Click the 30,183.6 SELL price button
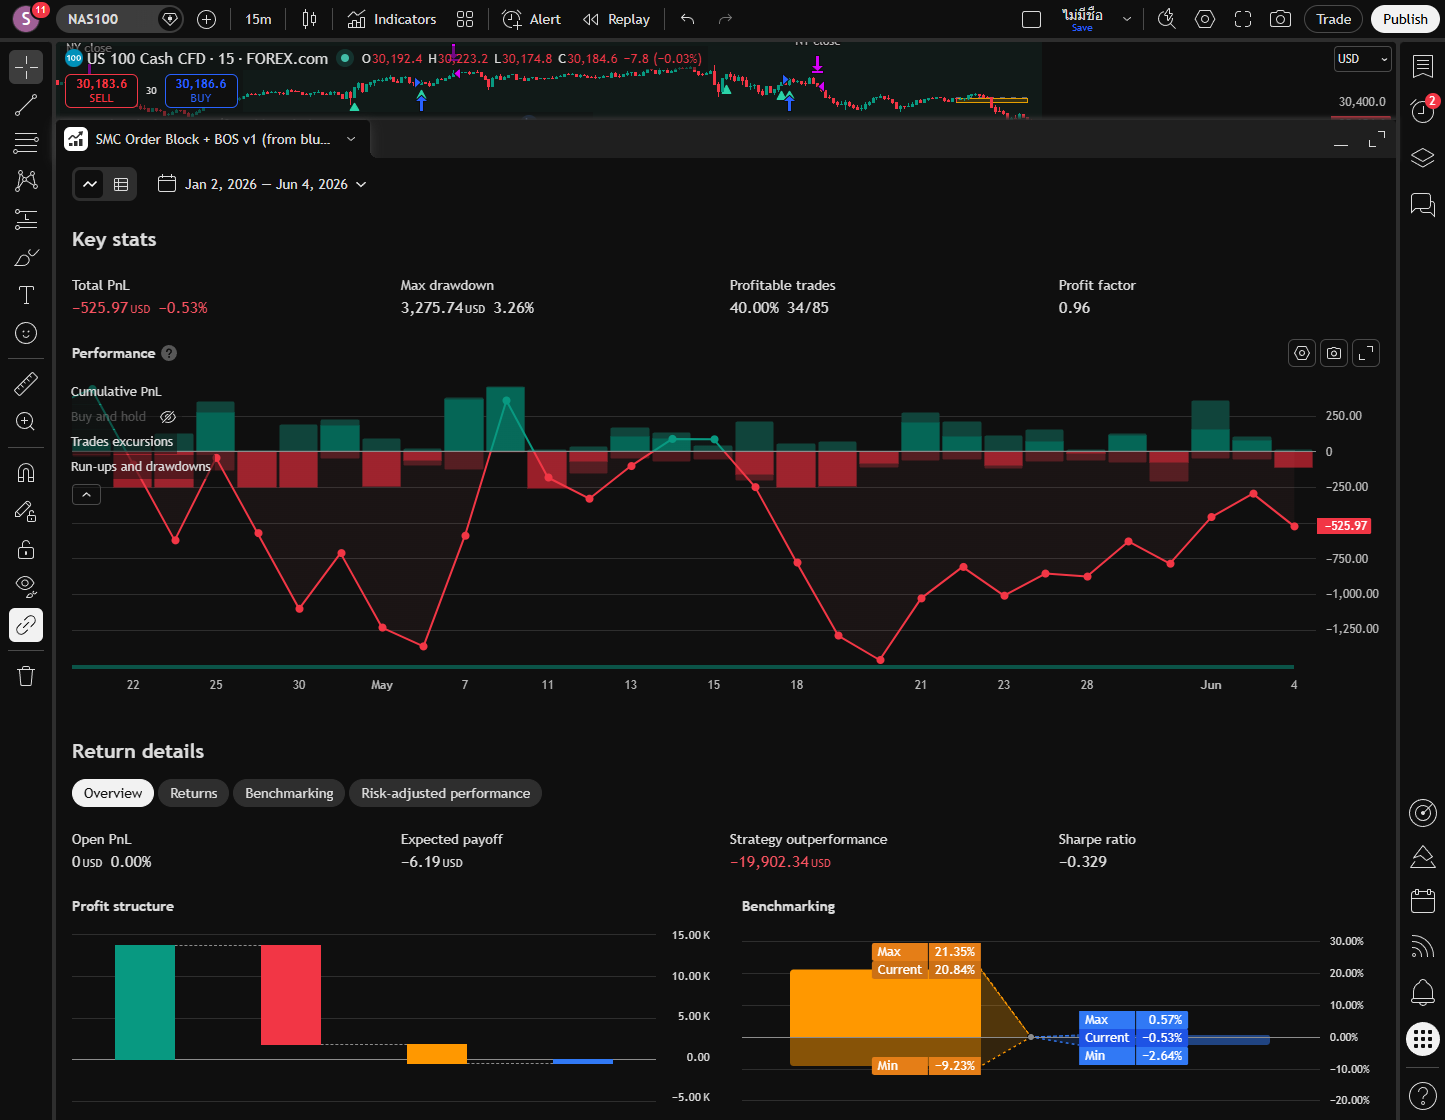Screen dimensions: 1445x1120 101,90
